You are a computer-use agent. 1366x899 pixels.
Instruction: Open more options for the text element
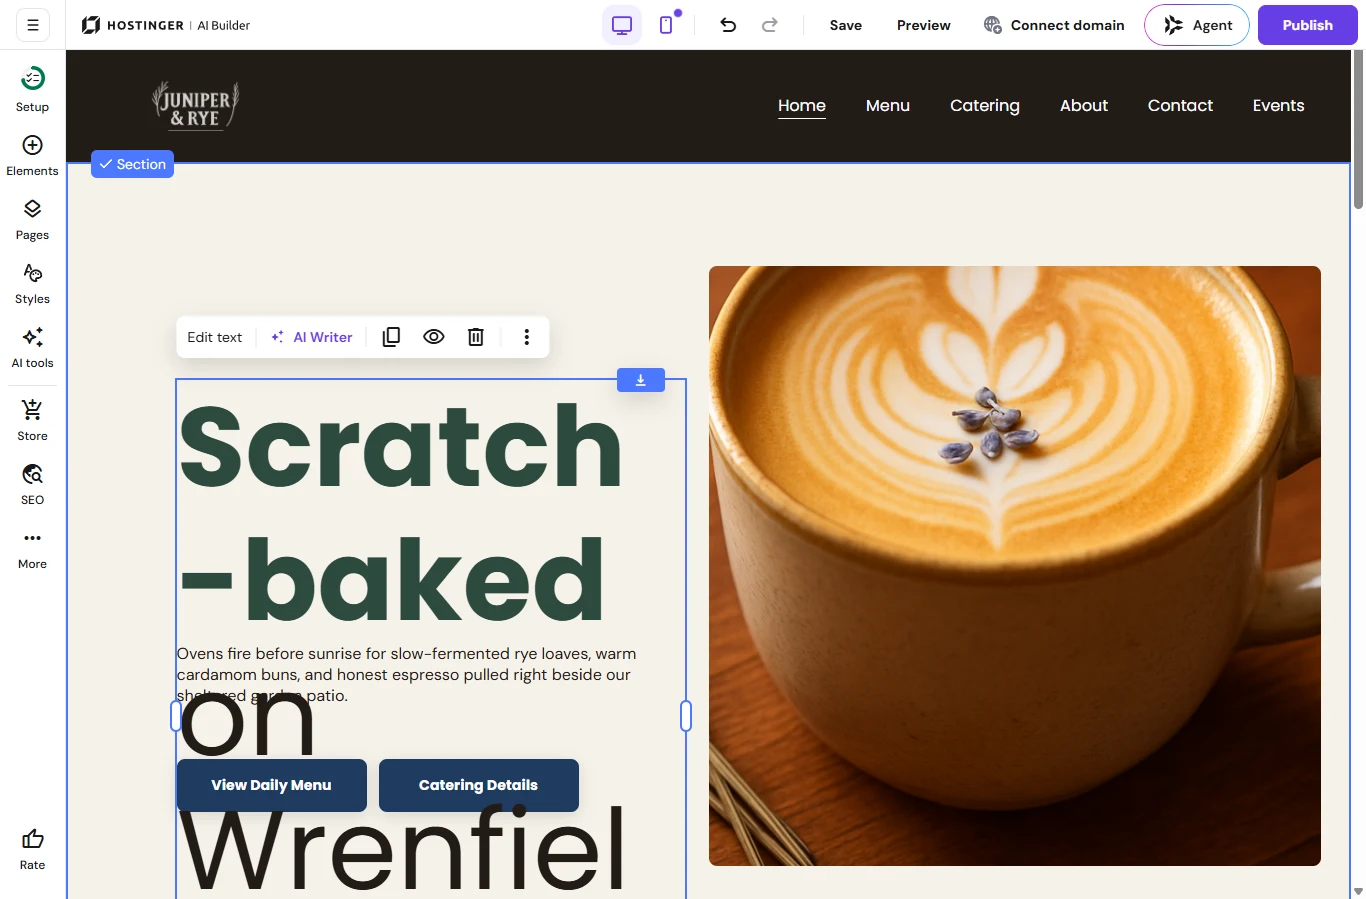[527, 337]
